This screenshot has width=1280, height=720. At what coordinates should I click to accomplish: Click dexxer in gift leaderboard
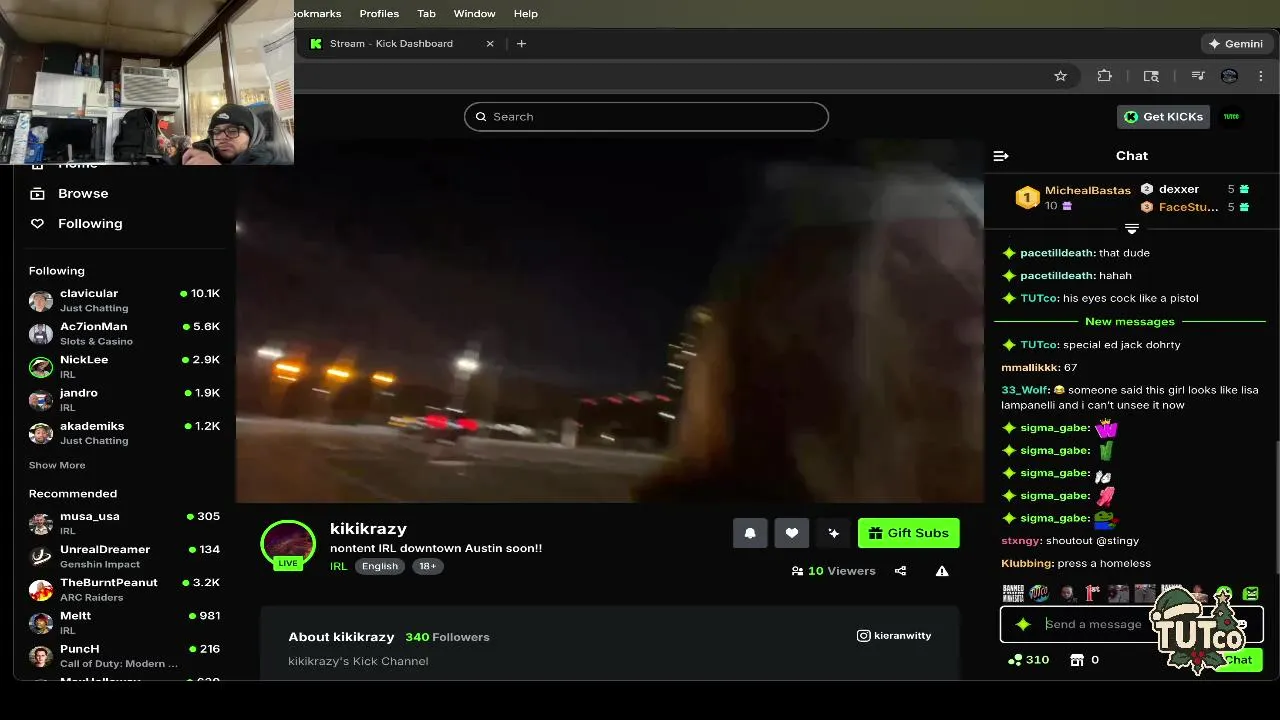click(1179, 189)
